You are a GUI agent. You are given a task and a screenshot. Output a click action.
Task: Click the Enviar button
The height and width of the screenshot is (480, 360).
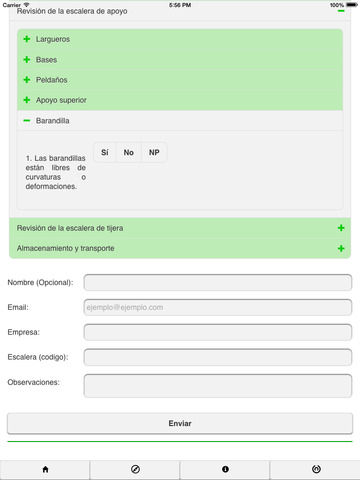(x=180, y=423)
